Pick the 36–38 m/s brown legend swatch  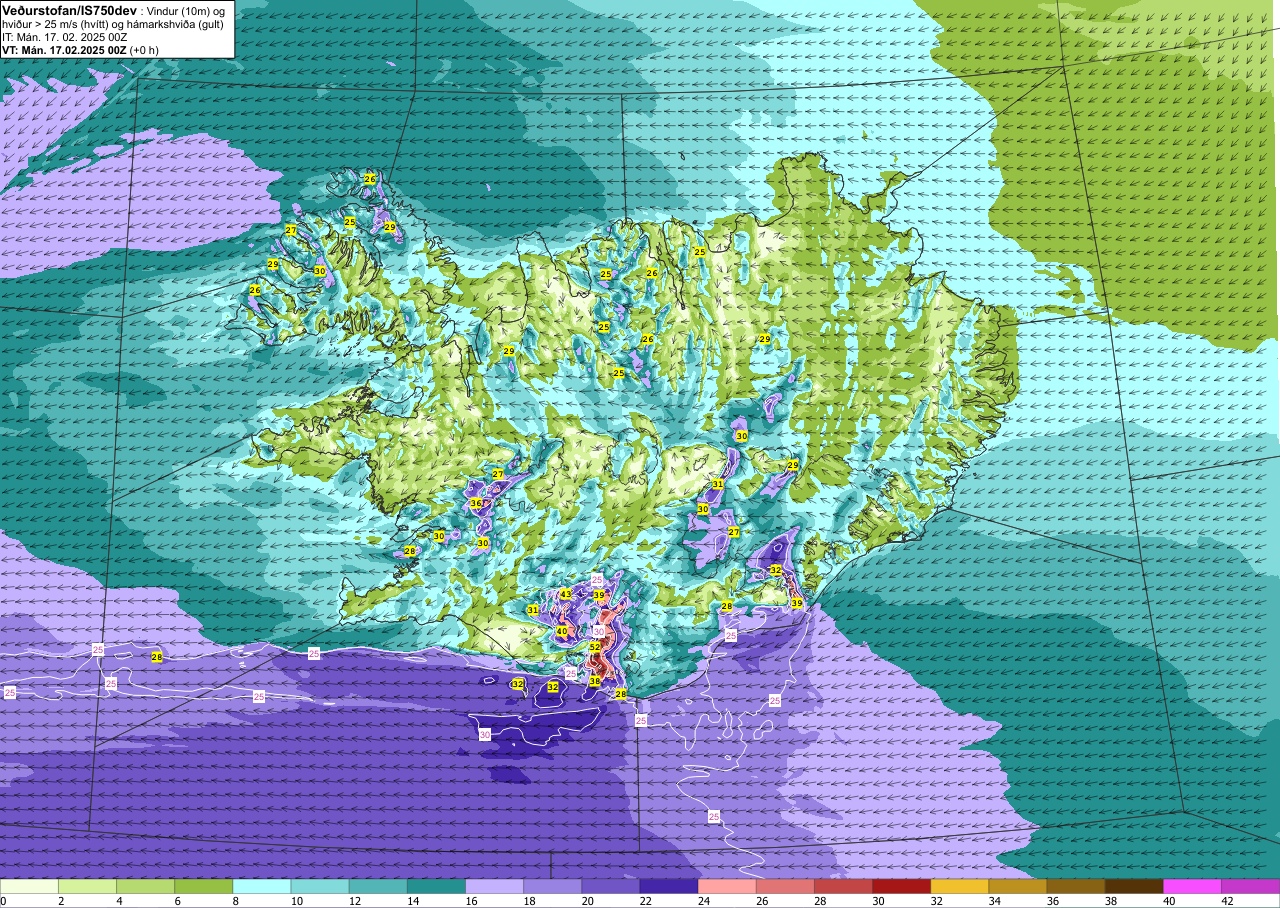(x=1076, y=886)
